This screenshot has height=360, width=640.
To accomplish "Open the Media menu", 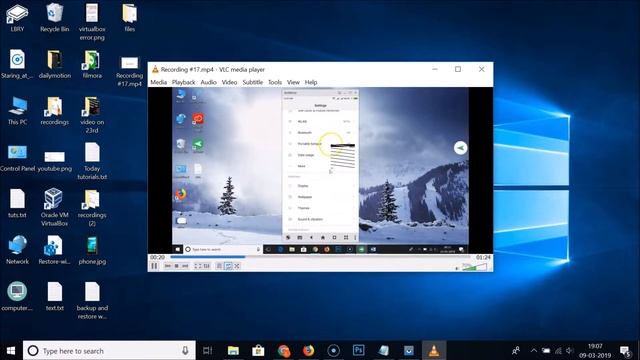I will [x=158, y=82].
